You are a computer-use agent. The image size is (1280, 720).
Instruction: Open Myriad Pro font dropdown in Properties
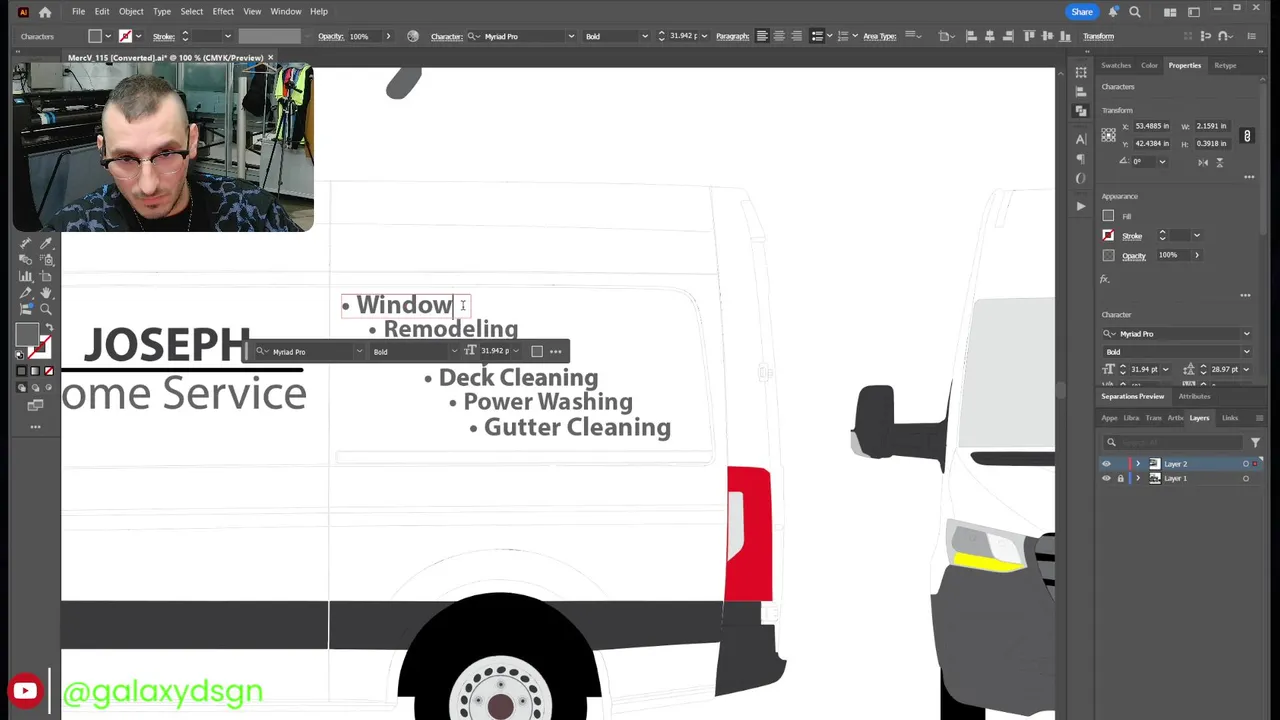click(1246, 334)
